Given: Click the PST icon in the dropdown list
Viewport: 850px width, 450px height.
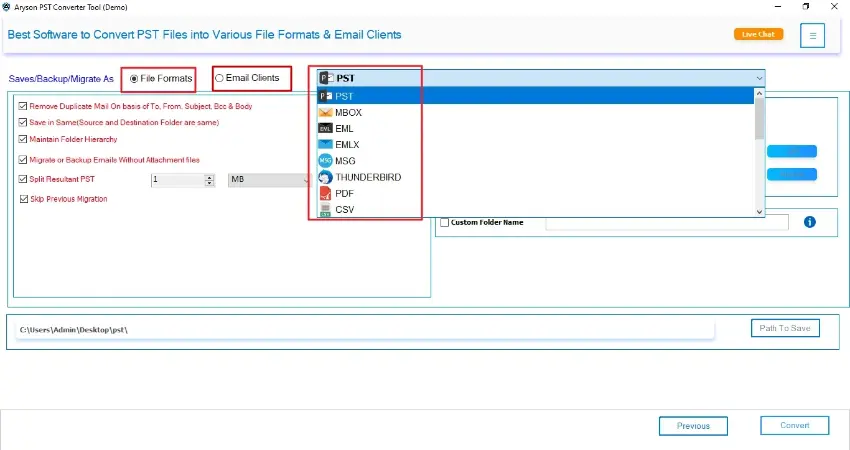Looking at the screenshot, I should [325, 96].
